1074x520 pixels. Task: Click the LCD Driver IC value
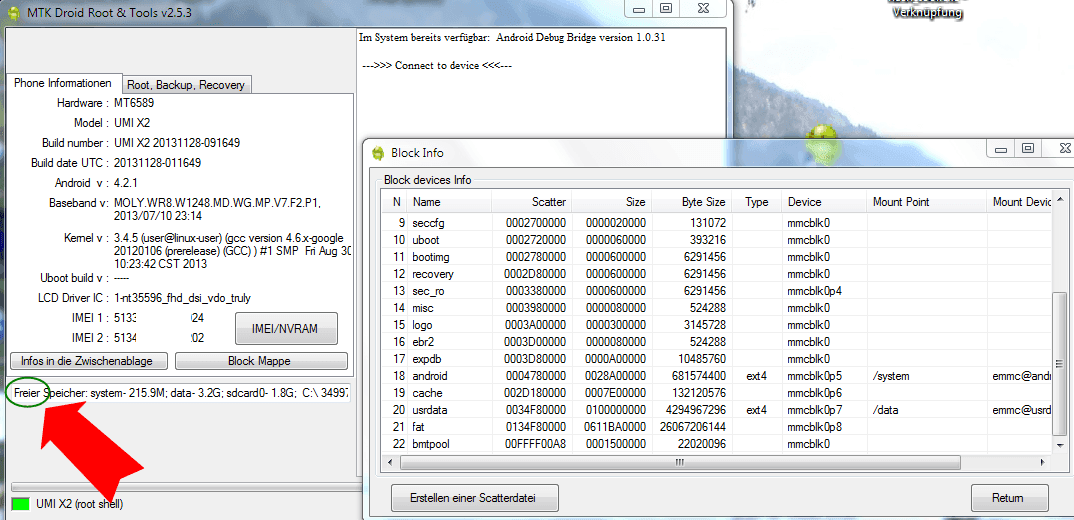(x=182, y=298)
